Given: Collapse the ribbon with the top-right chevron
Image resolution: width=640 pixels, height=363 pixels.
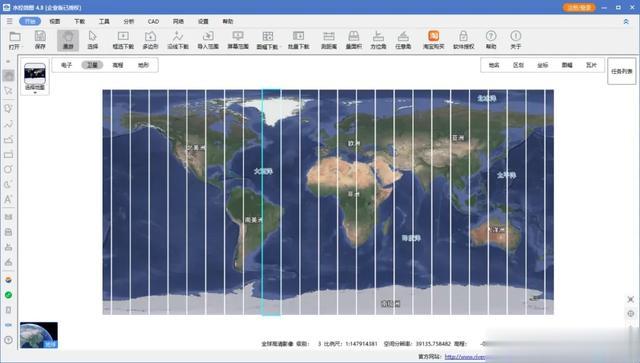Looking at the screenshot, I should pyautogui.click(x=626, y=21).
